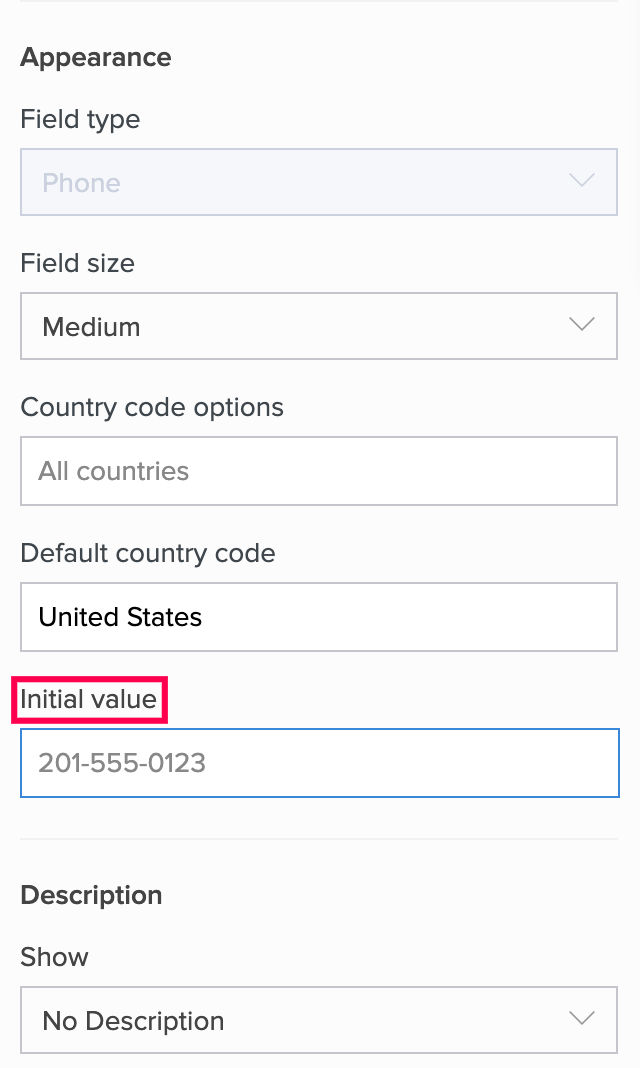Click the Field type label
Image resolution: width=640 pixels, height=1068 pixels.
pos(80,119)
